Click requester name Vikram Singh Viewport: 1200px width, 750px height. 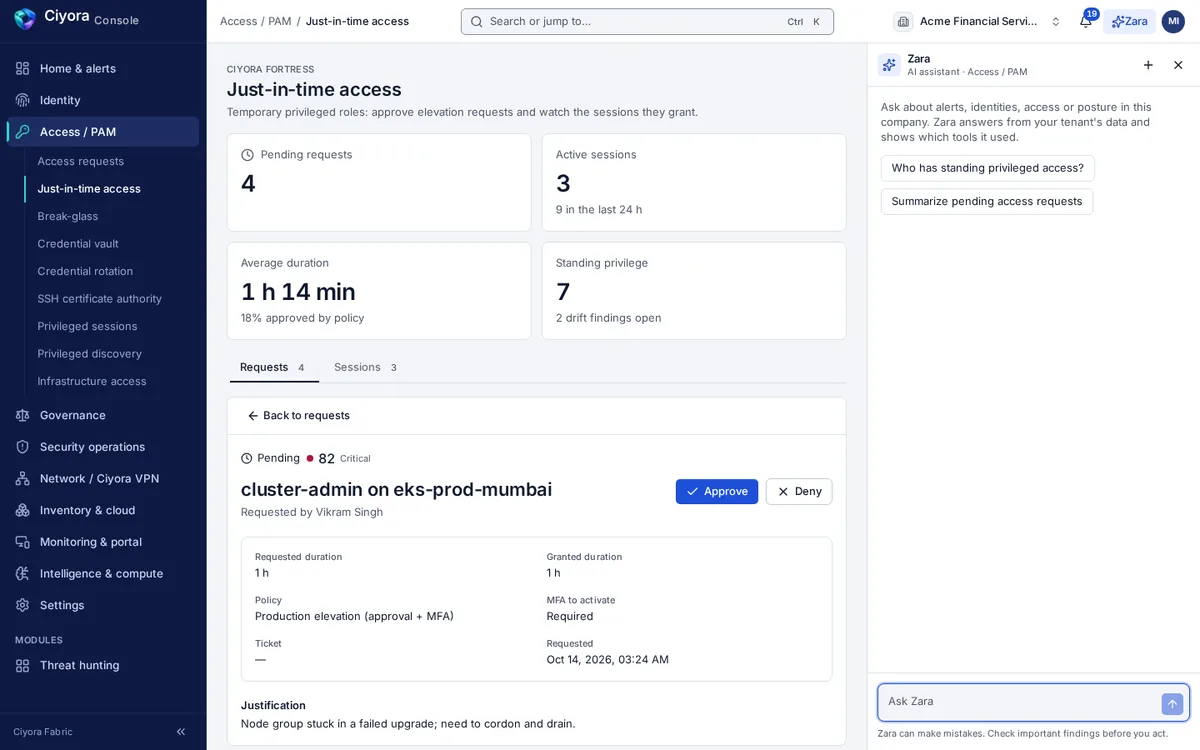coord(349,512)
